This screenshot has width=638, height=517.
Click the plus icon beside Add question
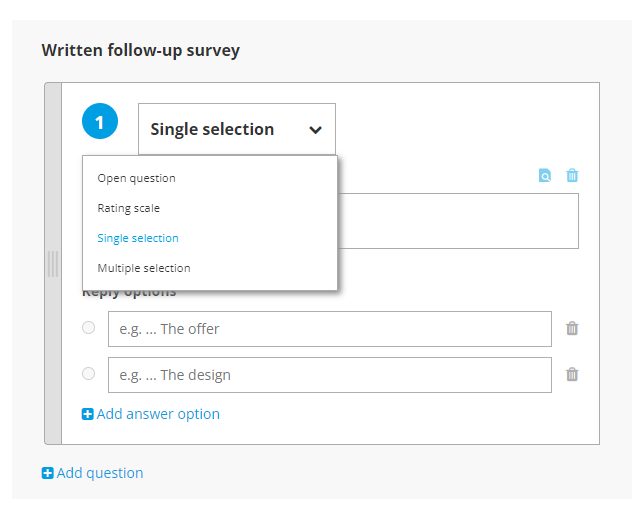click(48, 473)
